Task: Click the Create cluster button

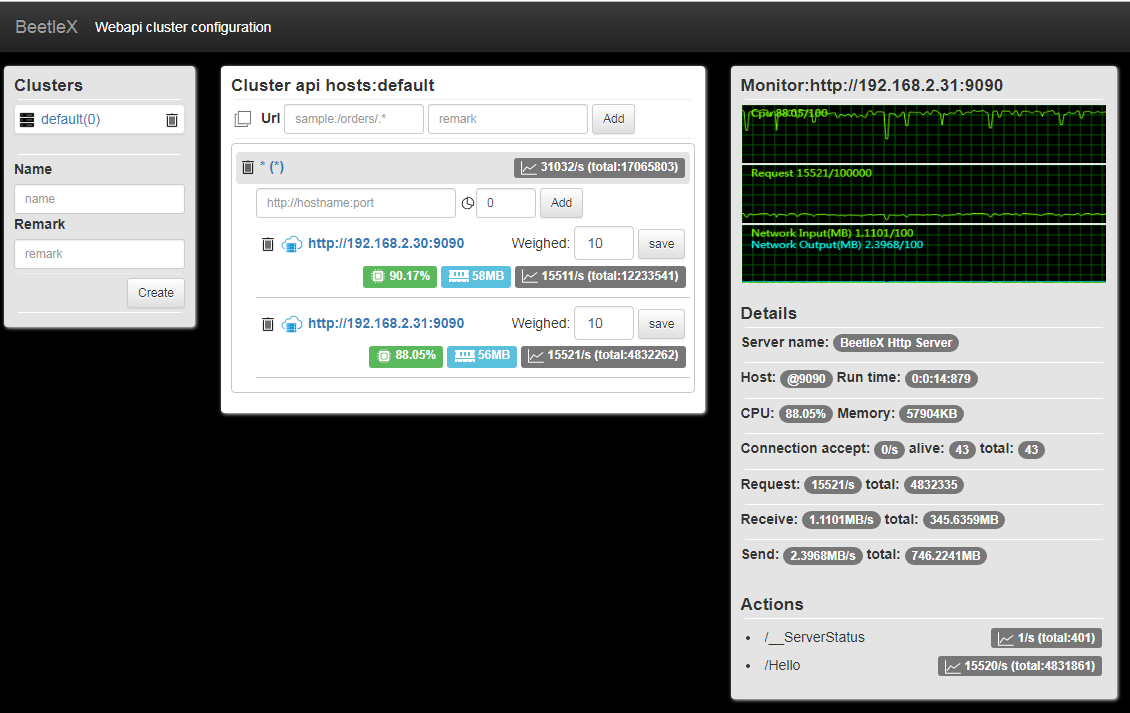Action: tap(156, 293)
